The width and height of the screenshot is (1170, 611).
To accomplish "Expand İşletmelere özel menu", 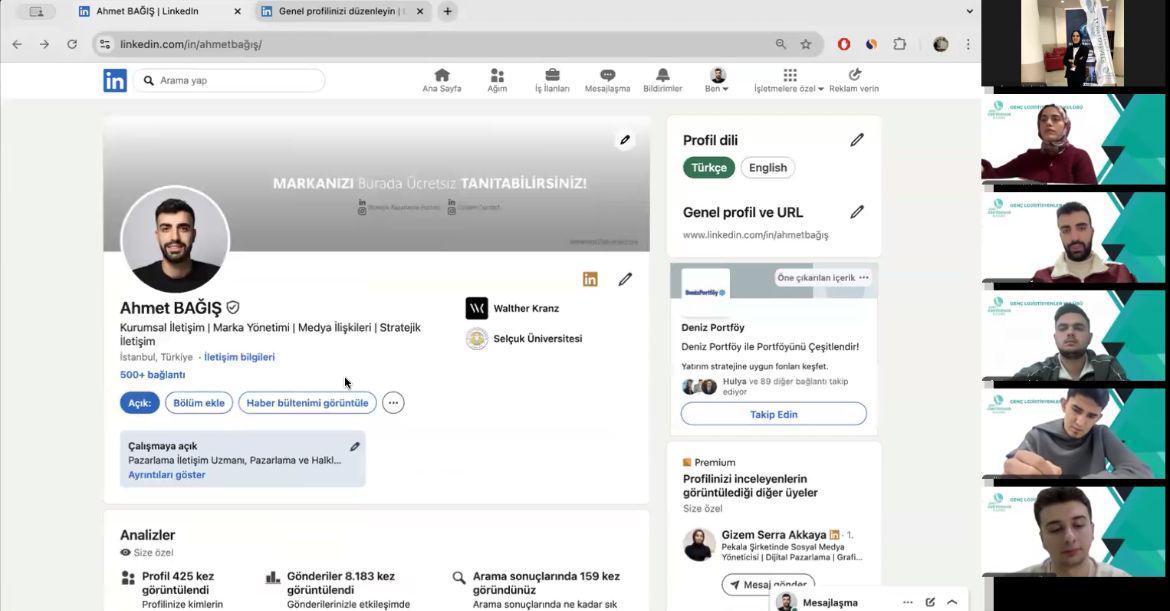I will [789, 81].
